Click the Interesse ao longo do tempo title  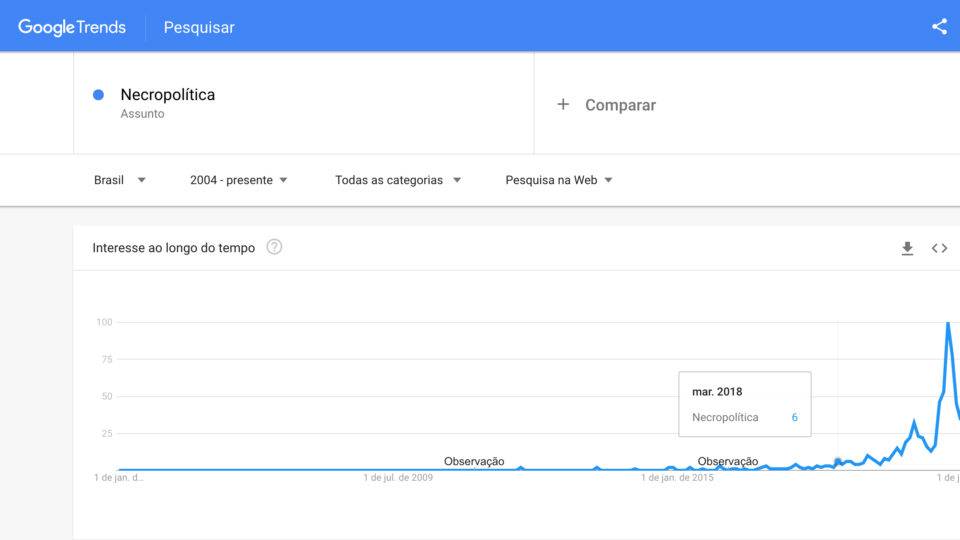pyautogui.click(x=173, y=248)
